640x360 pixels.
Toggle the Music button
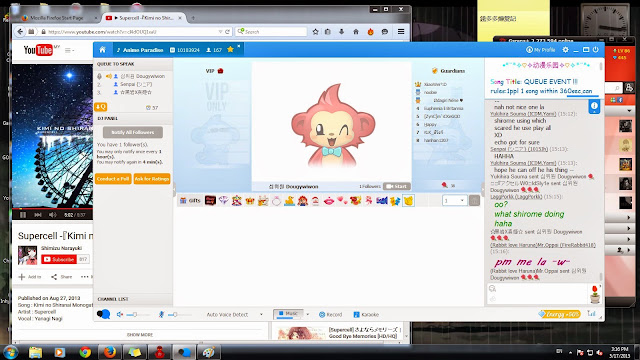(x=288, y=314)
